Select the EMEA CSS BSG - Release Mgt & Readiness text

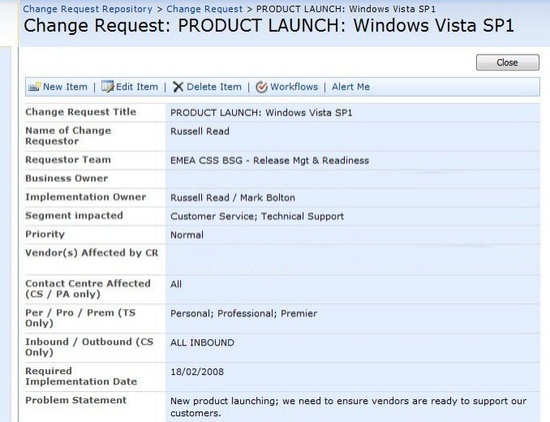click(x=270, y=160)
